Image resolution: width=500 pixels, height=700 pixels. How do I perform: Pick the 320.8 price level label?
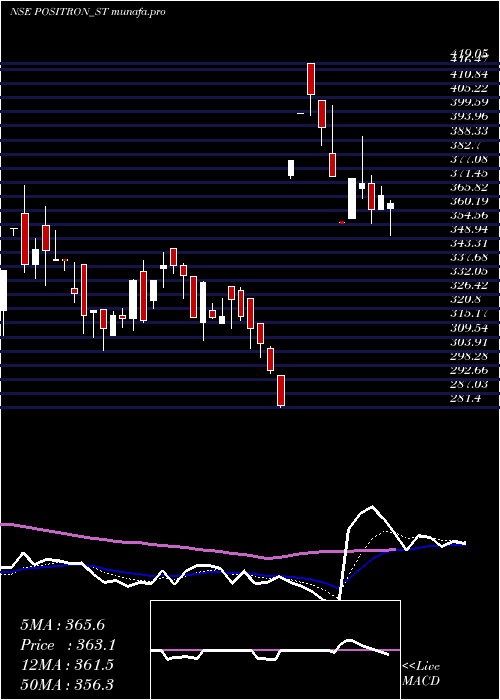[x=466, y=300]
